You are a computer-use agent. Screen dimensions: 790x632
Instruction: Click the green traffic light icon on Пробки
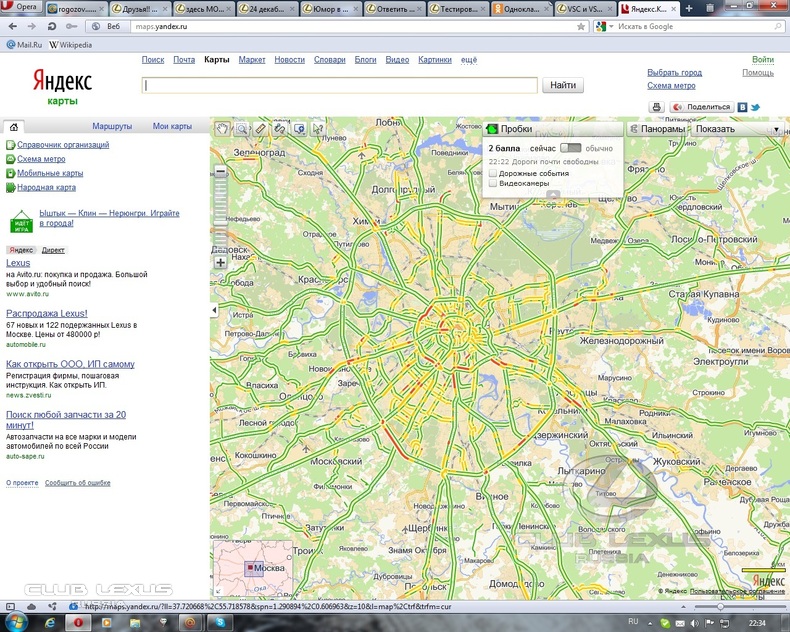(492, 129)
